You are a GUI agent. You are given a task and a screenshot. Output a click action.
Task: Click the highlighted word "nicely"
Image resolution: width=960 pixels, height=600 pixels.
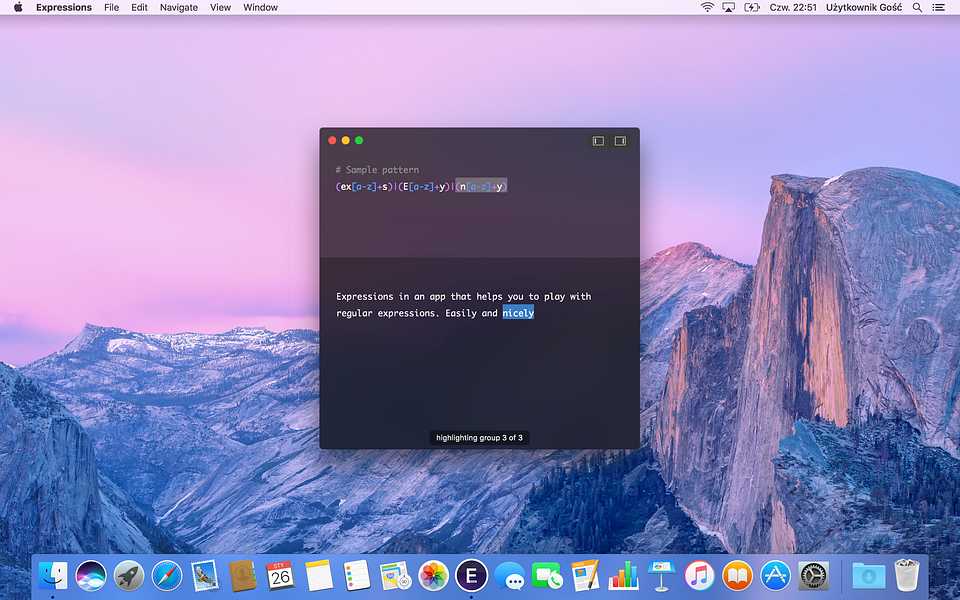[518, 313]
